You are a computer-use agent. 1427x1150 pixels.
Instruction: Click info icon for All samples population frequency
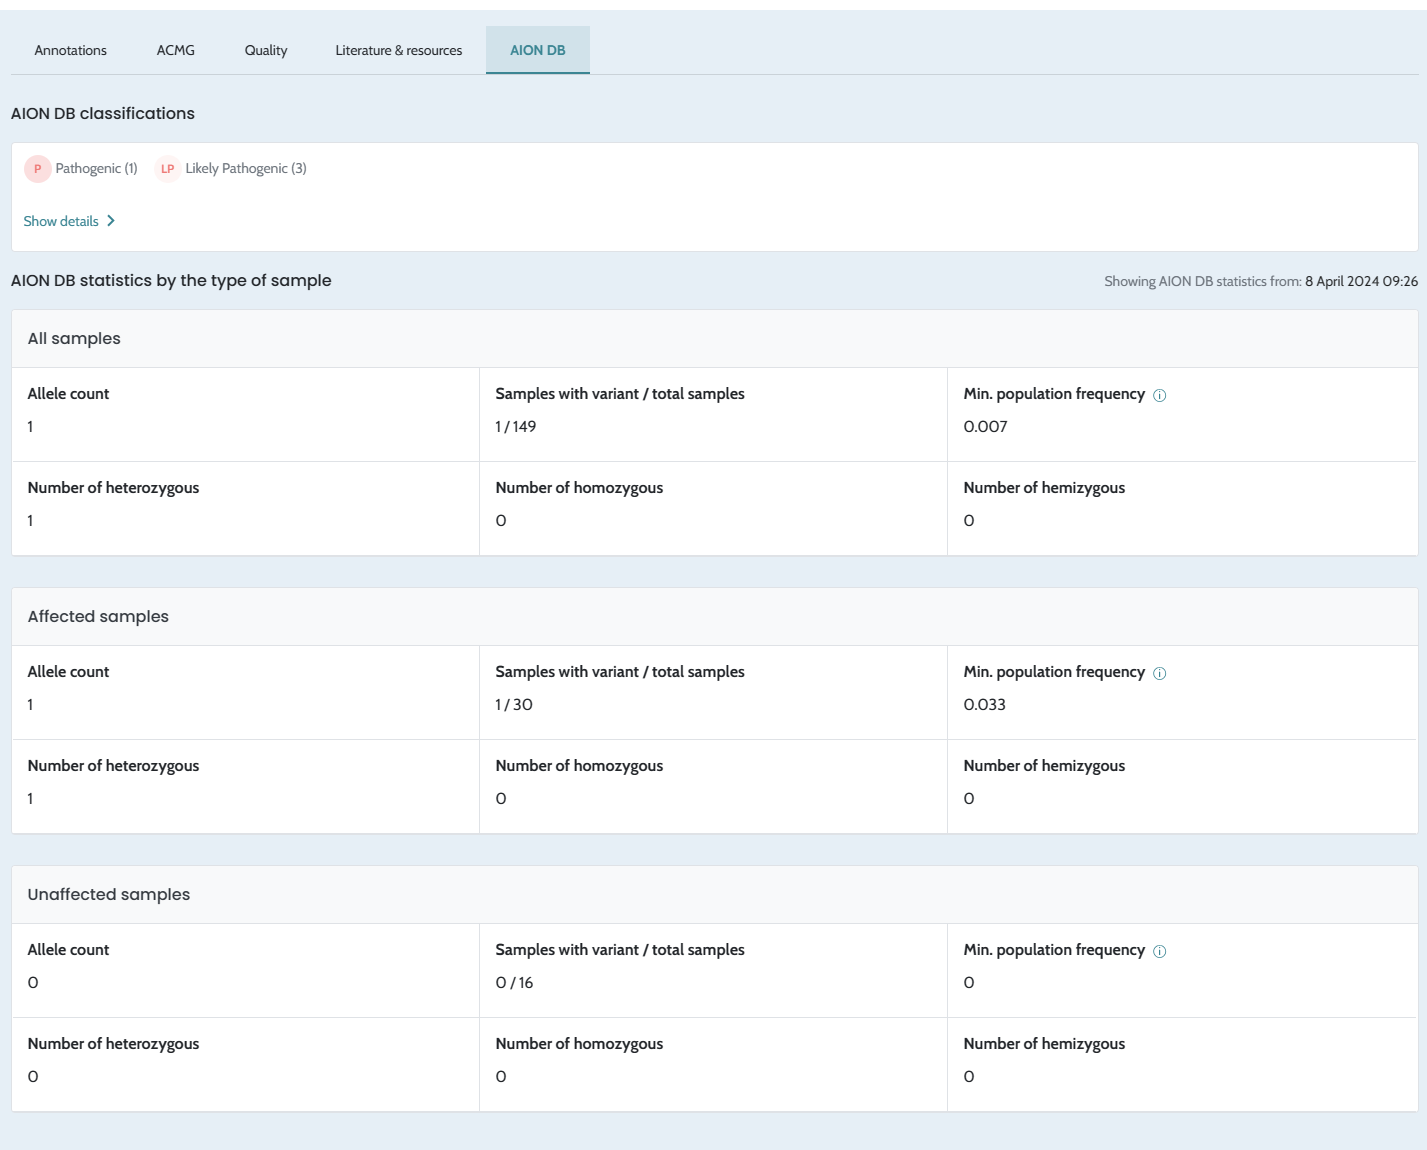coord(1159,395)
